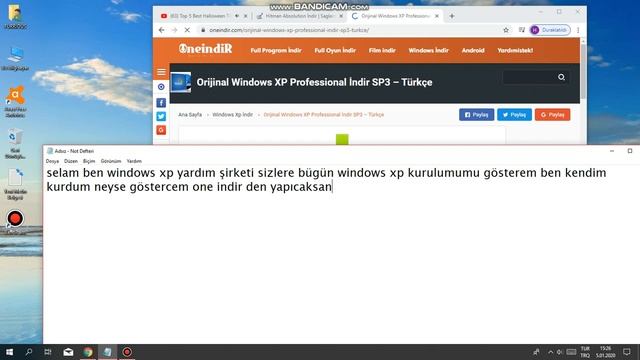Close the Hitman Absolution tab
This screenshot has width=640, height=360.
coord(341,16)
